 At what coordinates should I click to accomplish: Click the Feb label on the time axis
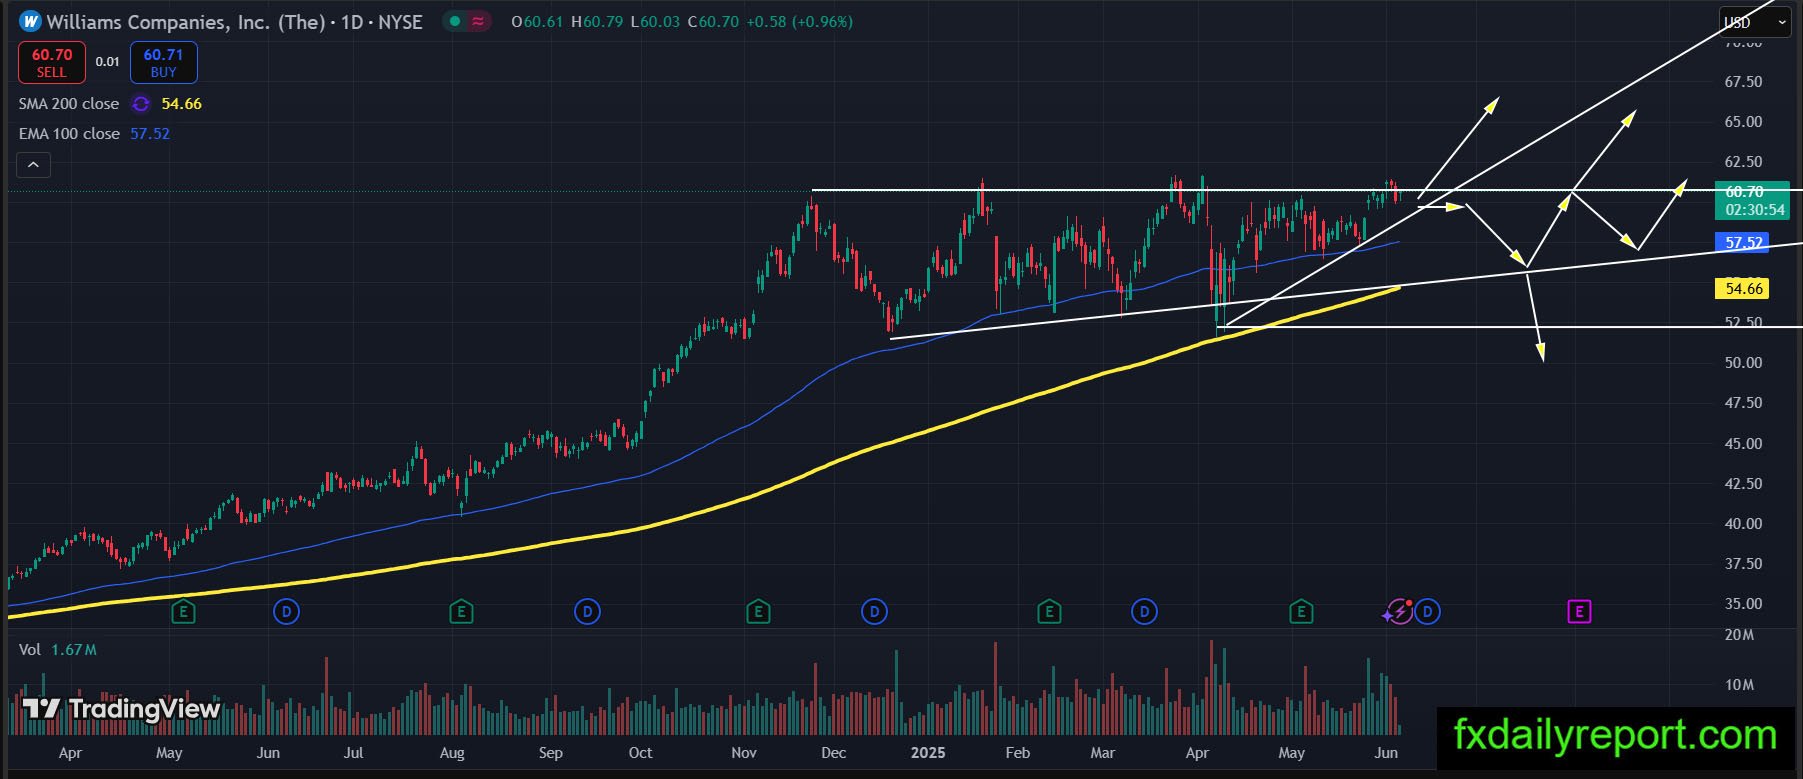(1017, 753)
